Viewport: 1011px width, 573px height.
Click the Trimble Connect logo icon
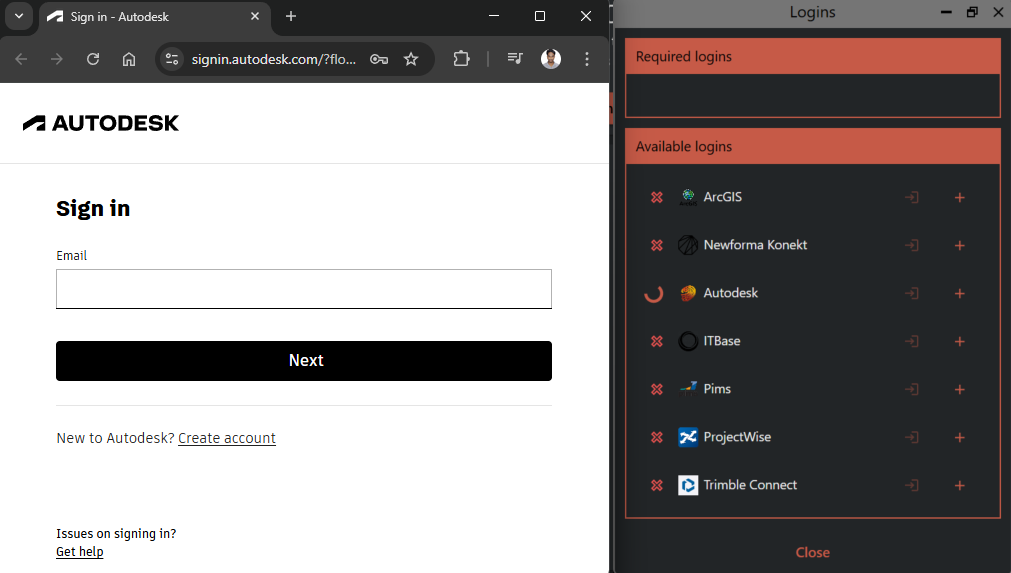688,485
